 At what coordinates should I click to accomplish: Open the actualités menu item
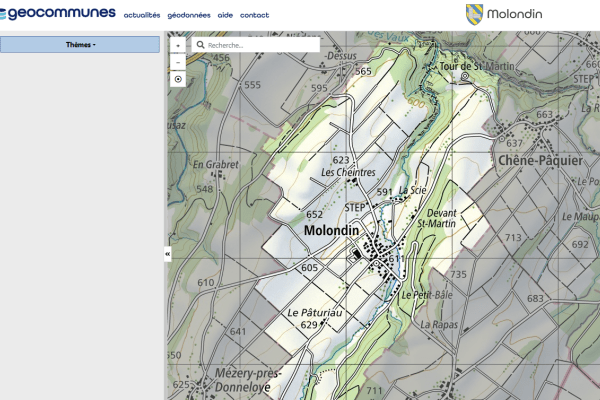pos(142,15)
